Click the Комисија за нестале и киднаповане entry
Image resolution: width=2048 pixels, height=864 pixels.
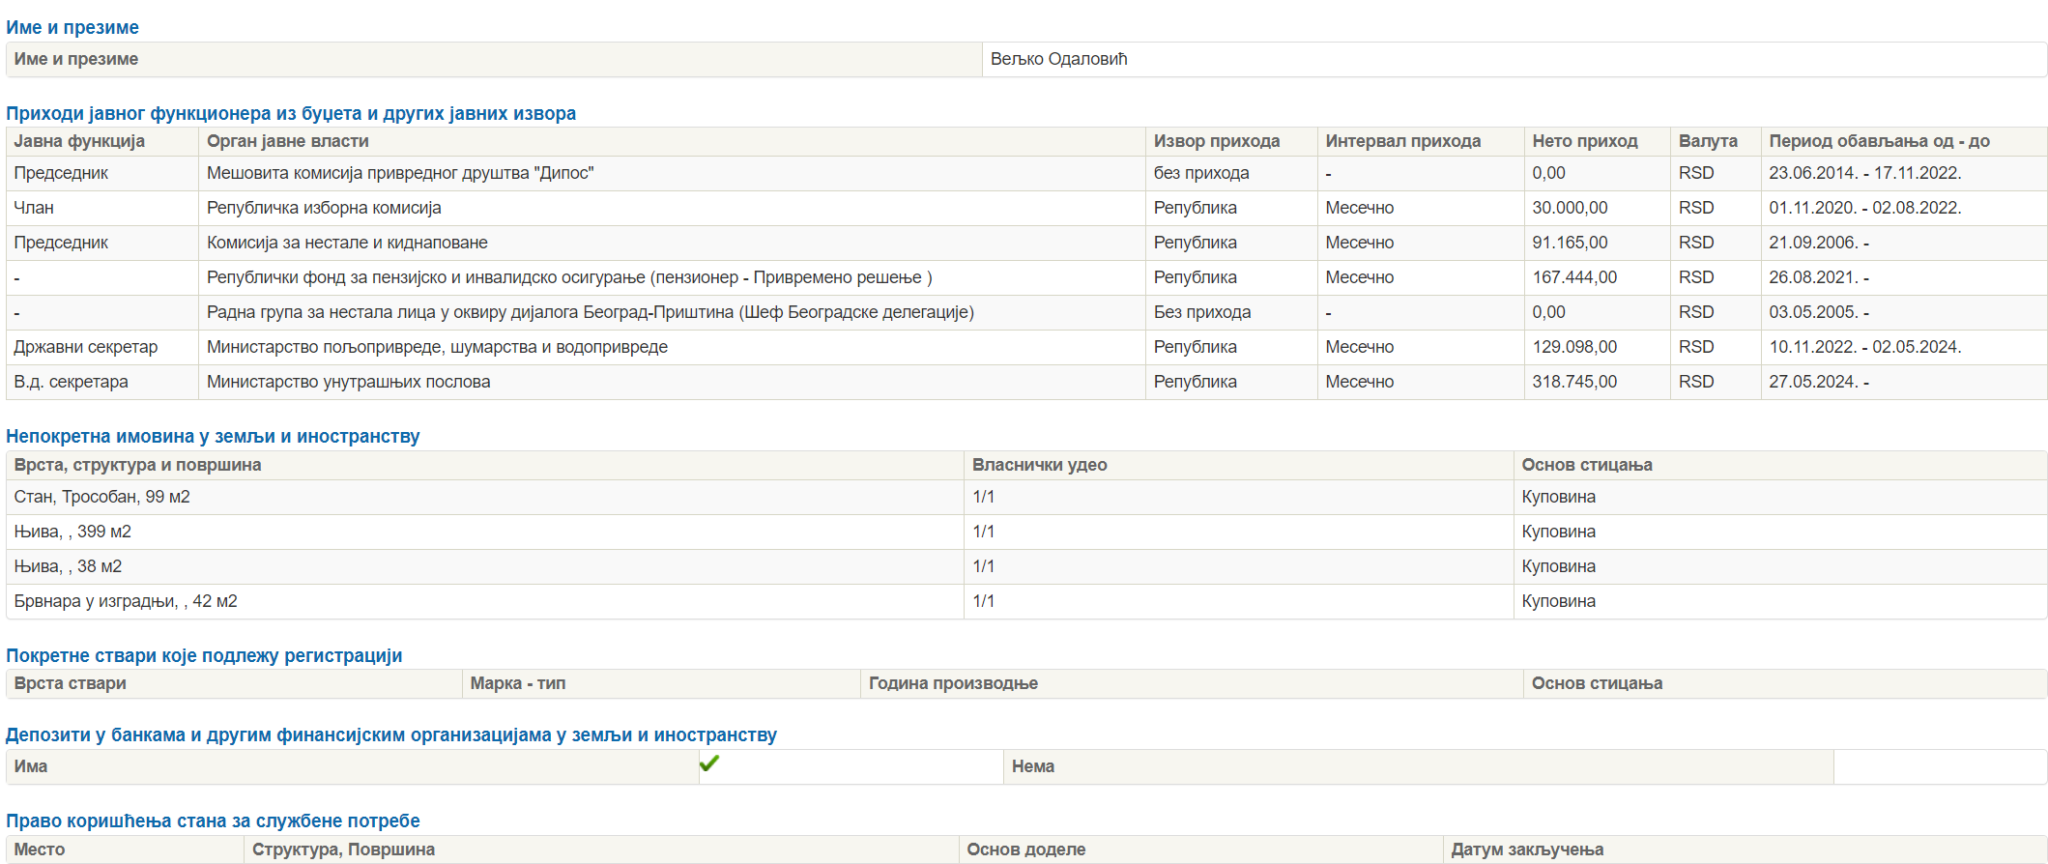tap(347, 243)
